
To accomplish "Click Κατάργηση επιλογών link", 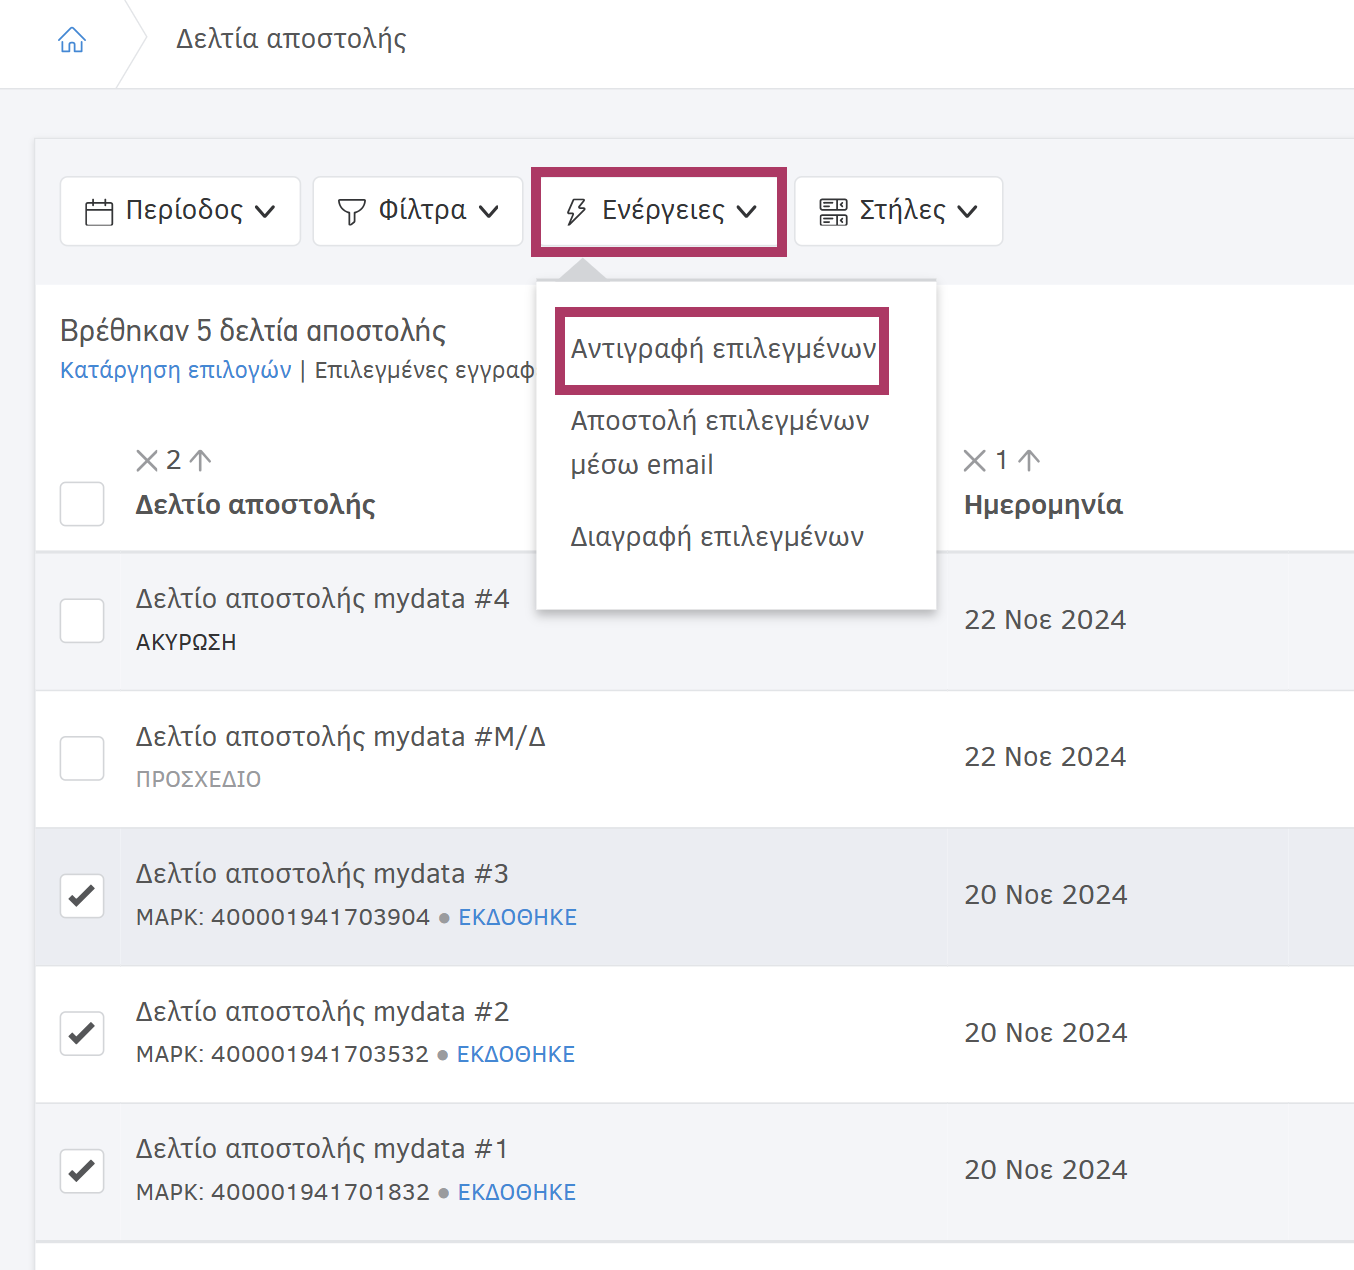I will 176,370.
